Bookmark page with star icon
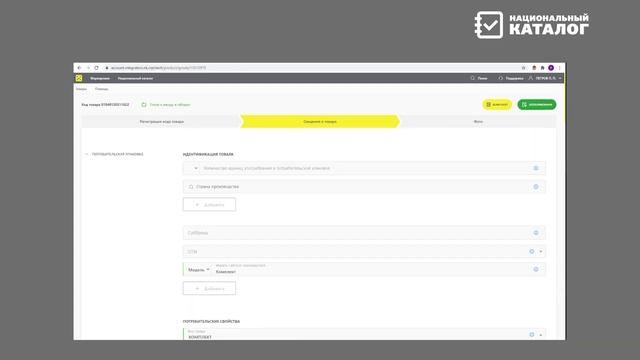Image resolution: width=640 pixels, height=360 pixels. (523, 68)
